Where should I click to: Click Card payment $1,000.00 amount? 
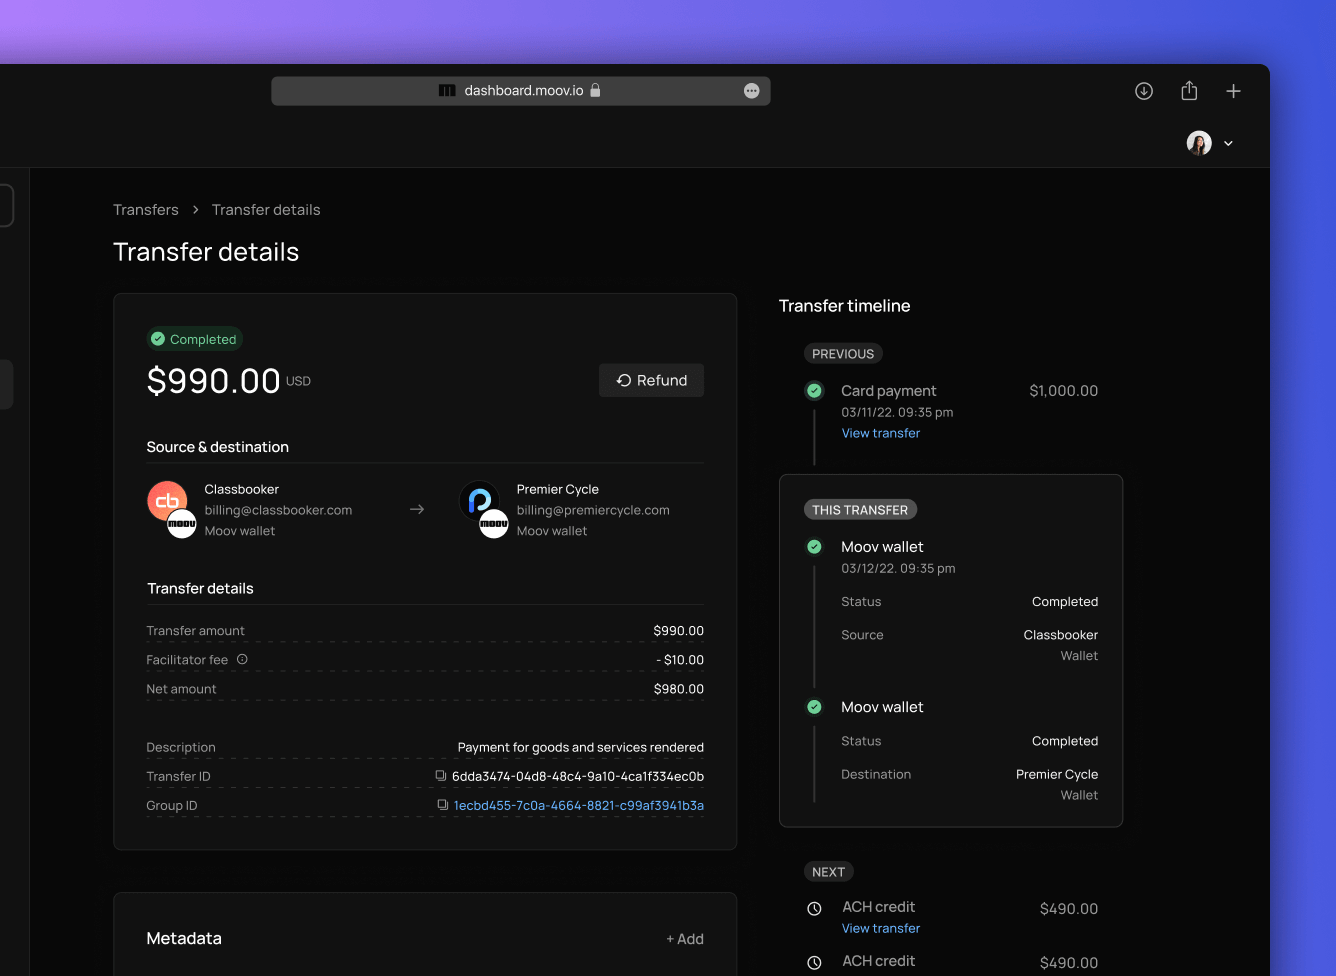tap(1064, 391)
